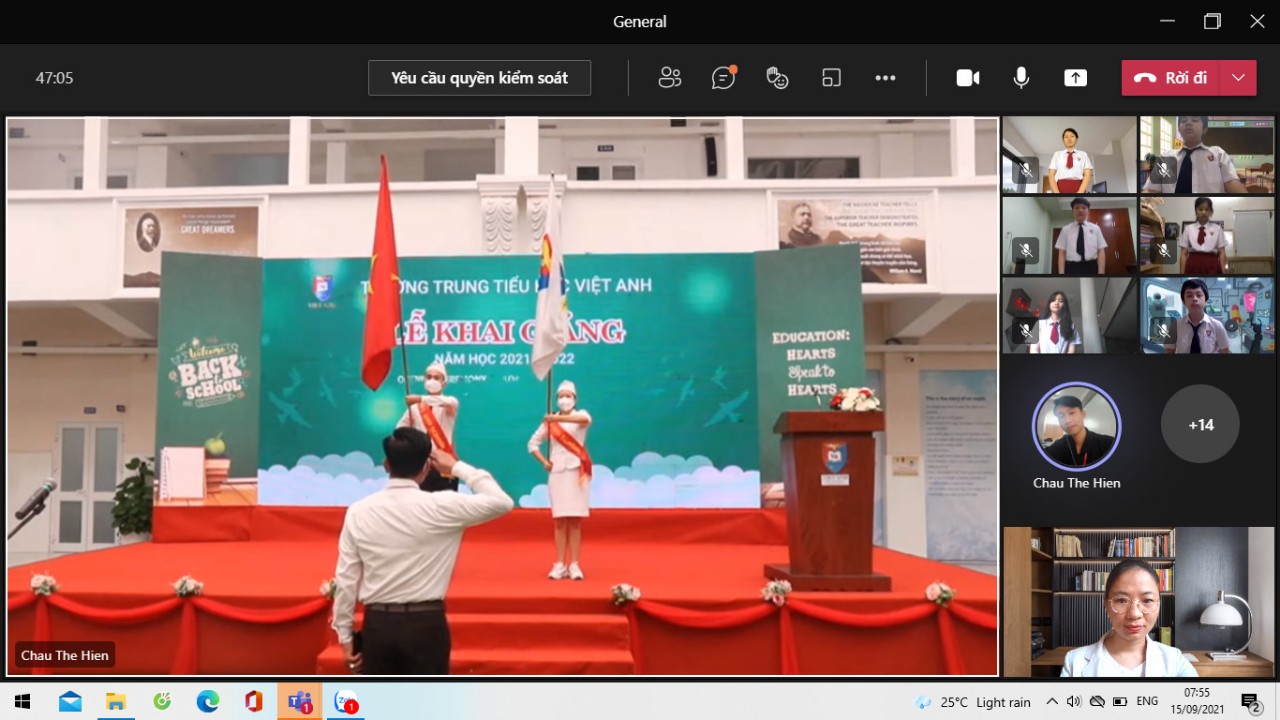The height and width of the screenshot is (720, 1280).
Task: Toggle the camera on or off
Action: click(968, 78)
